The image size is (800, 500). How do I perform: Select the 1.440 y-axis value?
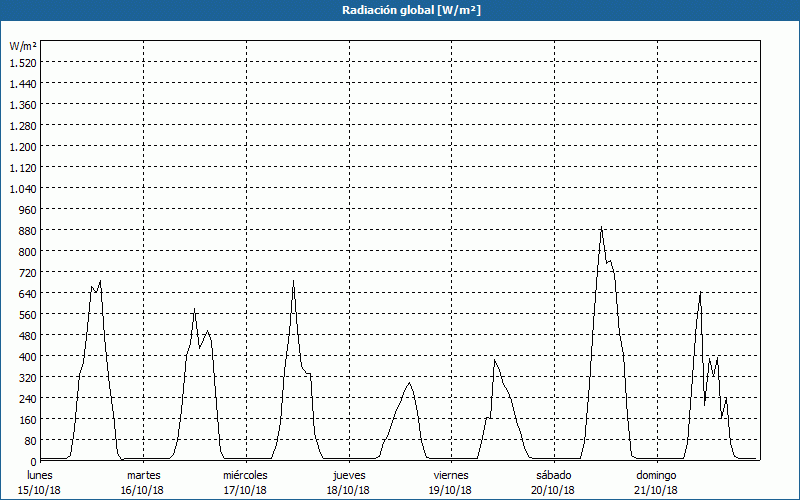(23, 84)
